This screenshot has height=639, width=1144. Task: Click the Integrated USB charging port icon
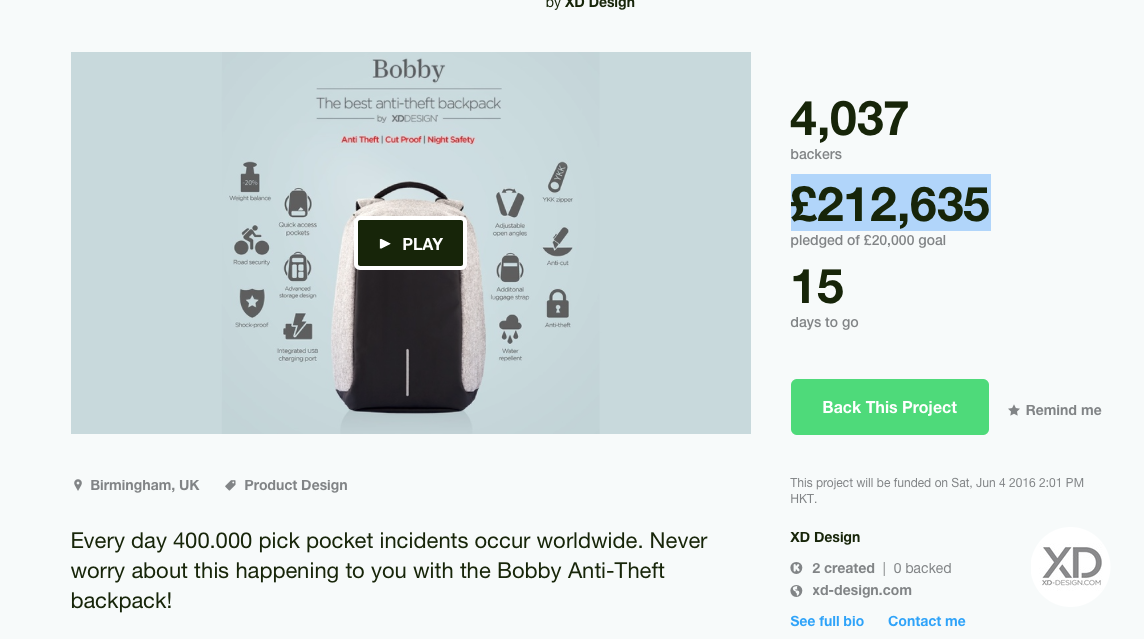click(297, 327)
